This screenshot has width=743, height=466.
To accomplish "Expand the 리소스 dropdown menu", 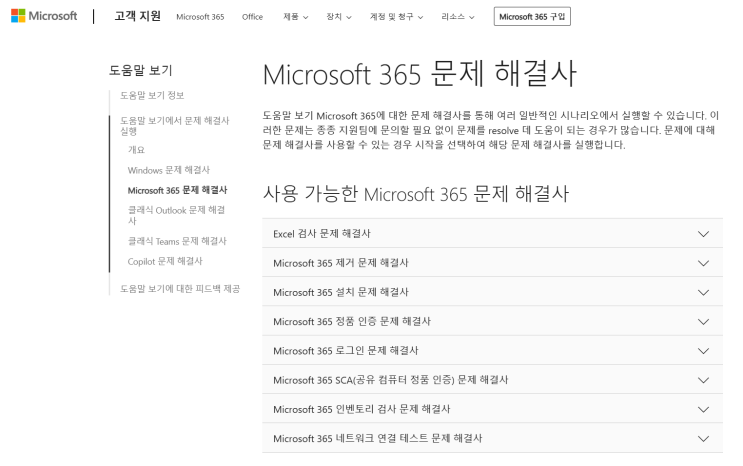I will [457, 17].
